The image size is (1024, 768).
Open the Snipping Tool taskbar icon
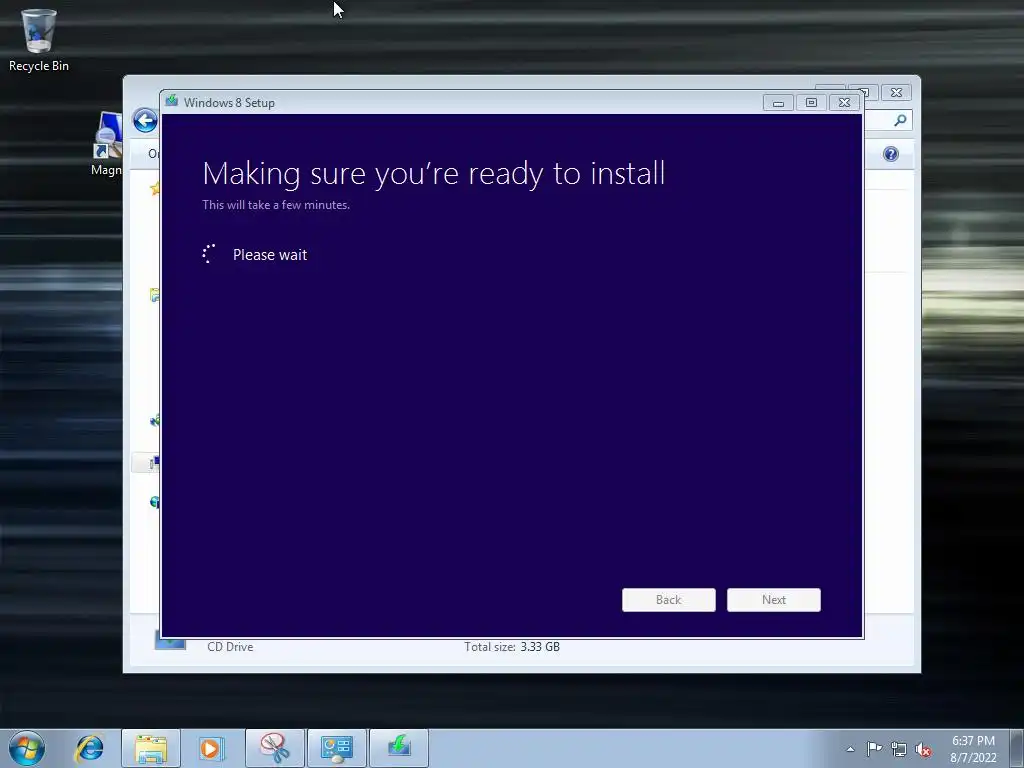click(x=275, y=748)
